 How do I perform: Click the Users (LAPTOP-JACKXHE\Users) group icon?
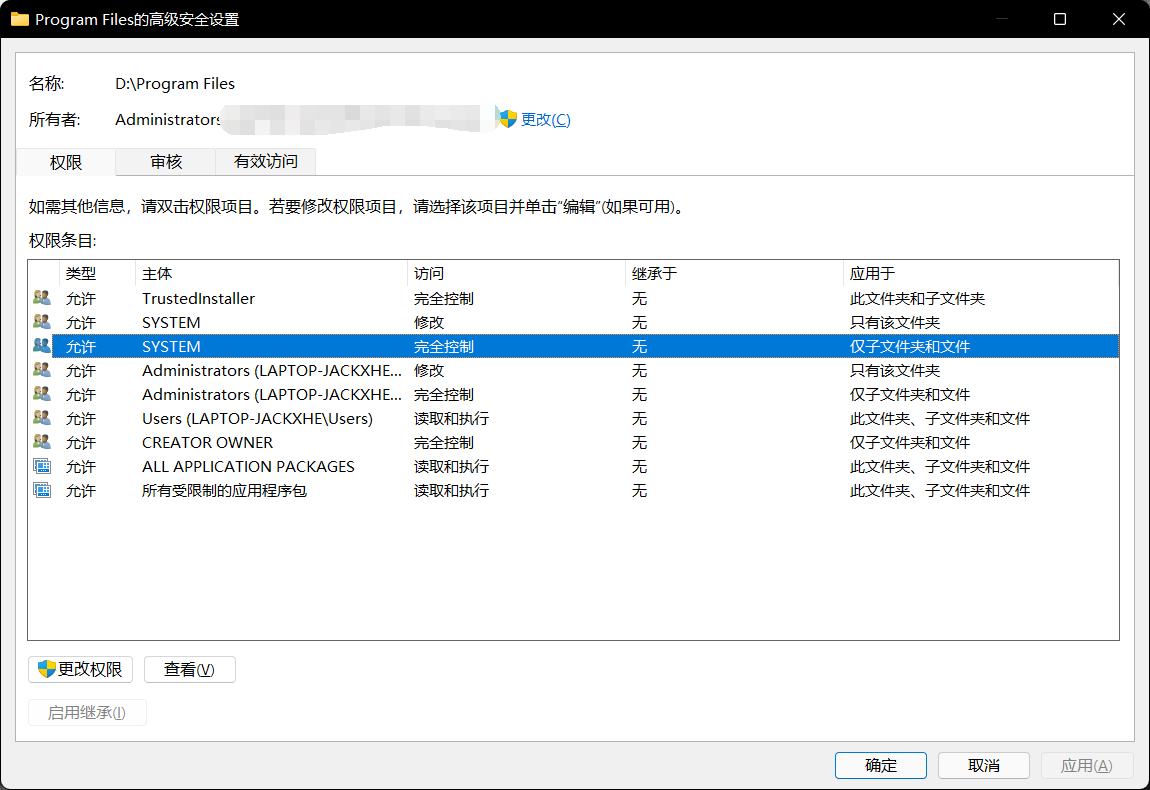41,418
